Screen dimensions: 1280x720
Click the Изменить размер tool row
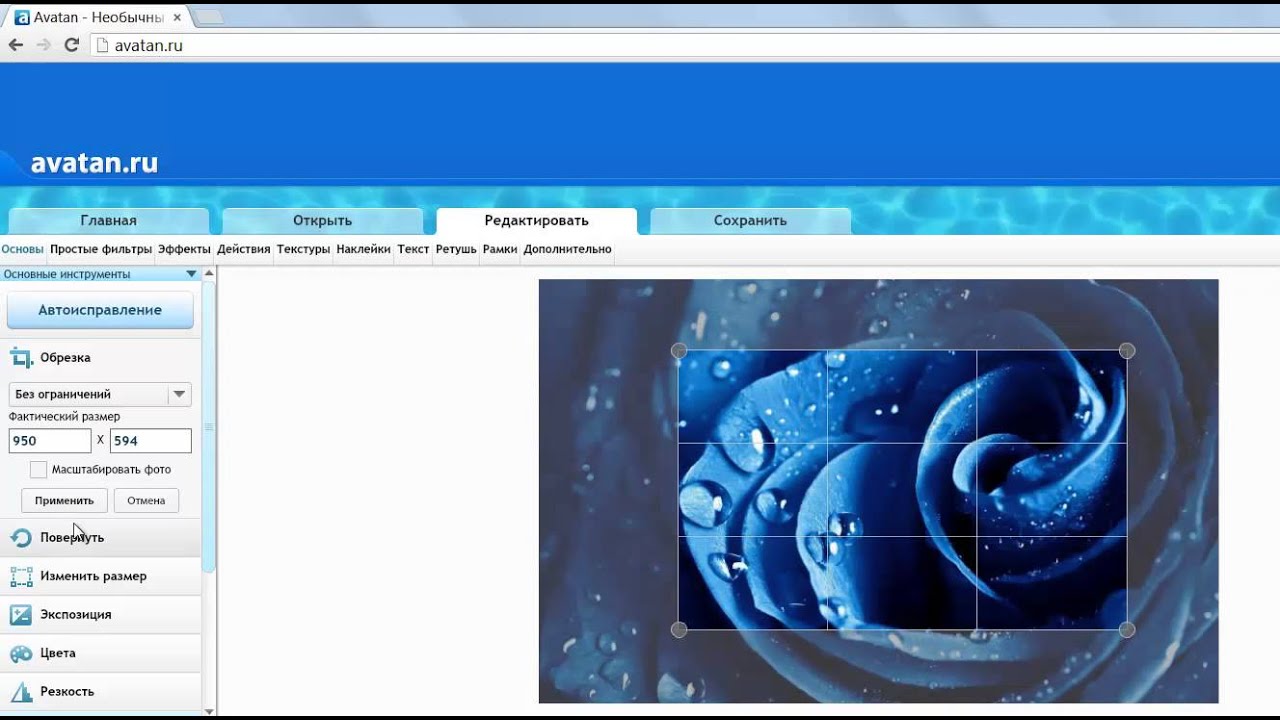point(100,576)
